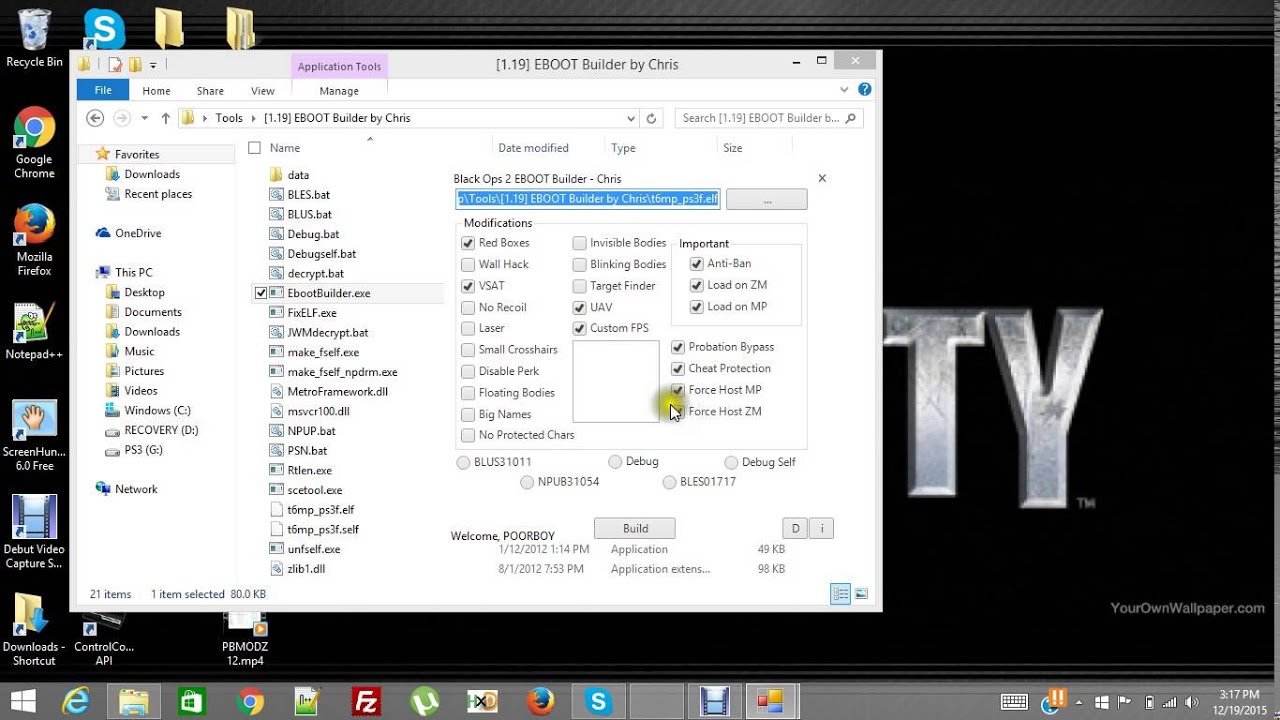1280x720 pixels.
Task: Click the Custom FPS list box
Action: [x=616, y=382]
